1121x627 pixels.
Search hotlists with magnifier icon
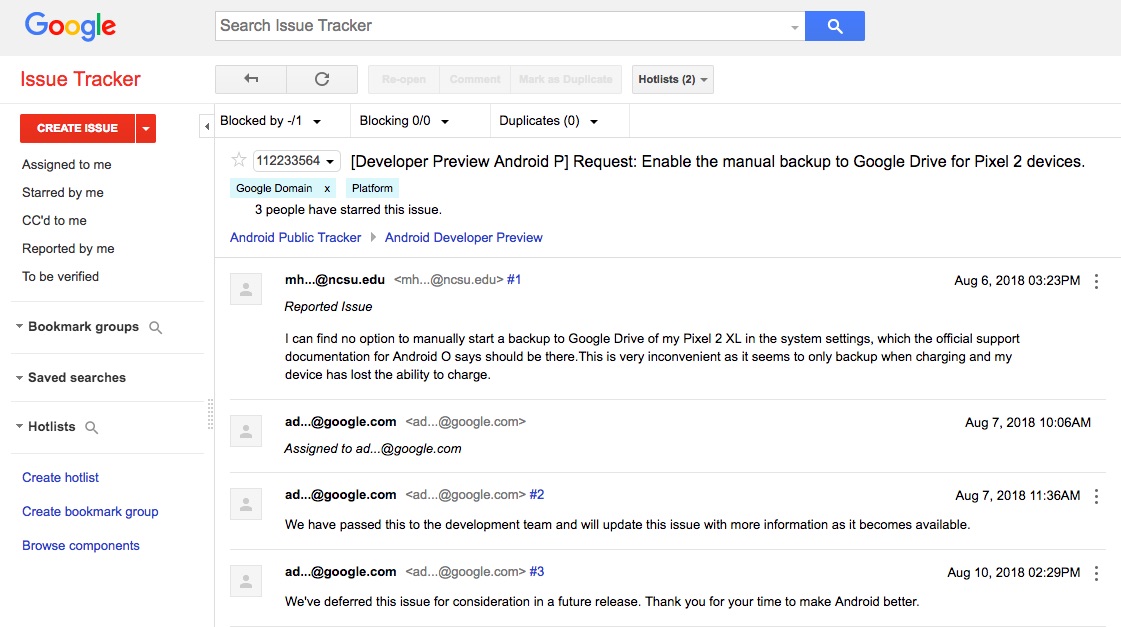tap(91, 428)
